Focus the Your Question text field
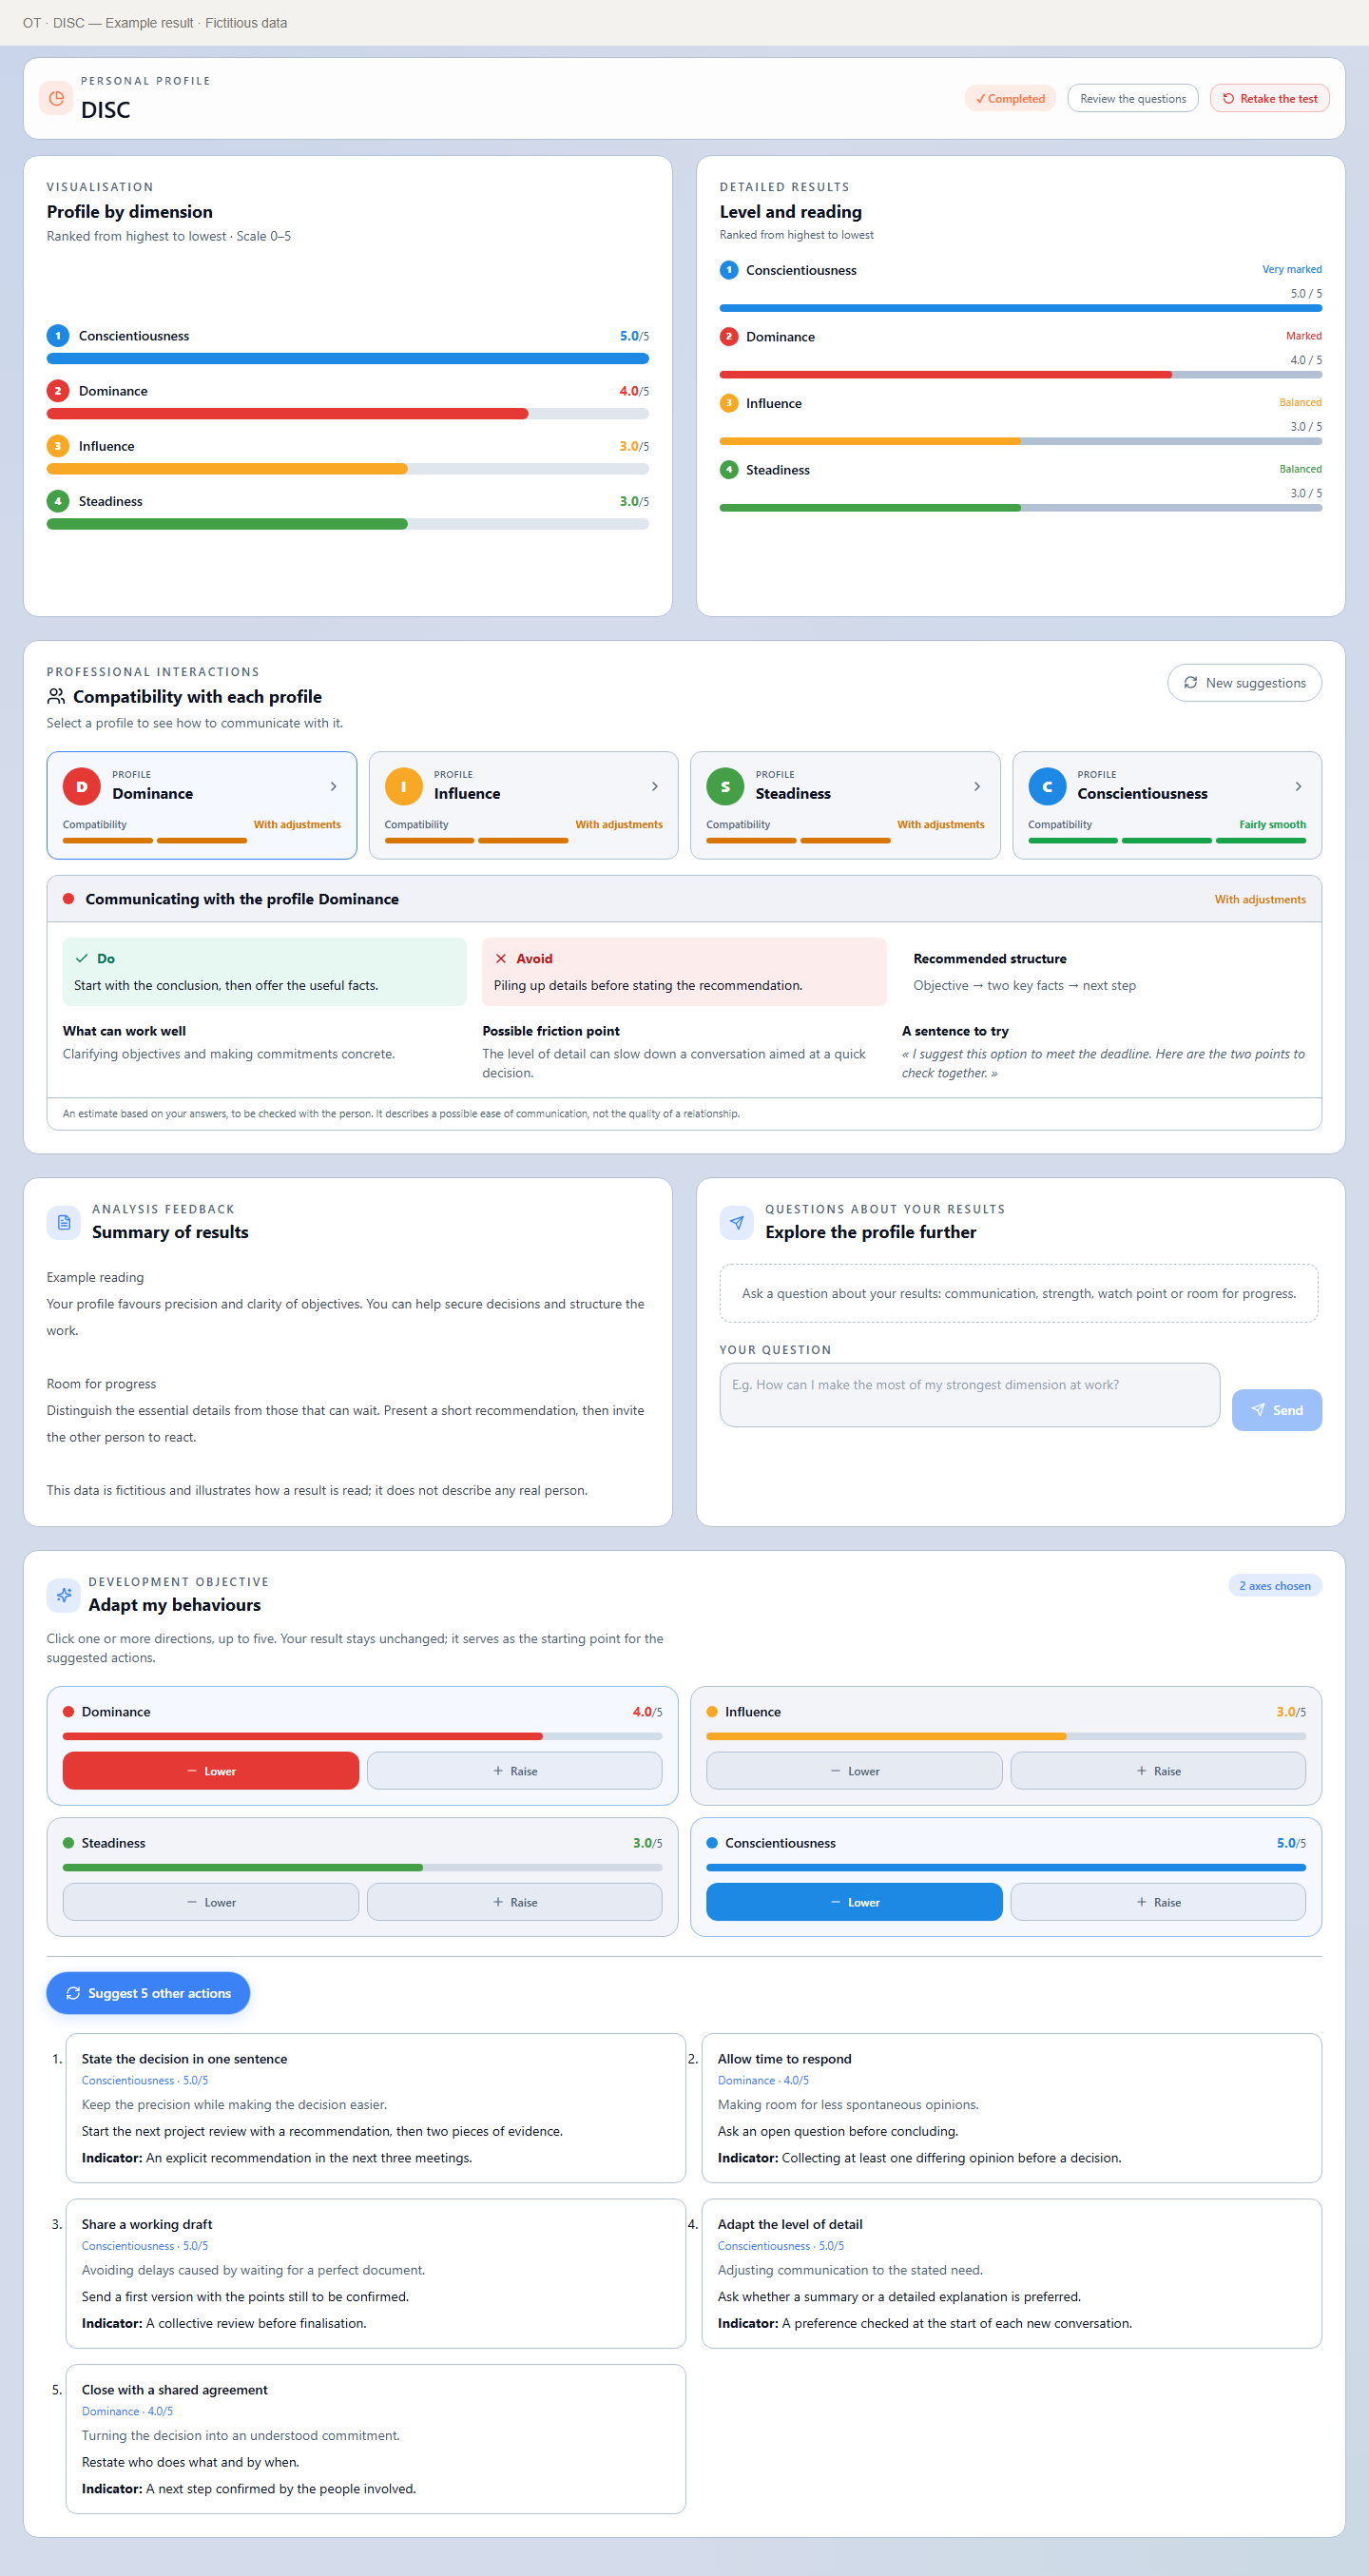The width and height of the screenshot is (1369, 2576). tap(970, 1394)
